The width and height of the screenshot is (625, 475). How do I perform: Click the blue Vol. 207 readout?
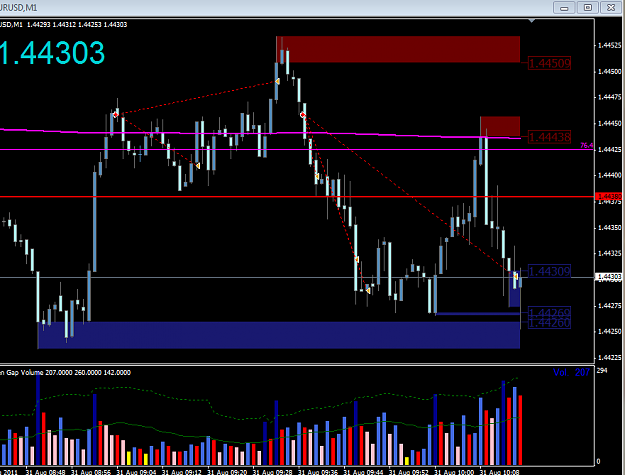[x=571, y=373]
